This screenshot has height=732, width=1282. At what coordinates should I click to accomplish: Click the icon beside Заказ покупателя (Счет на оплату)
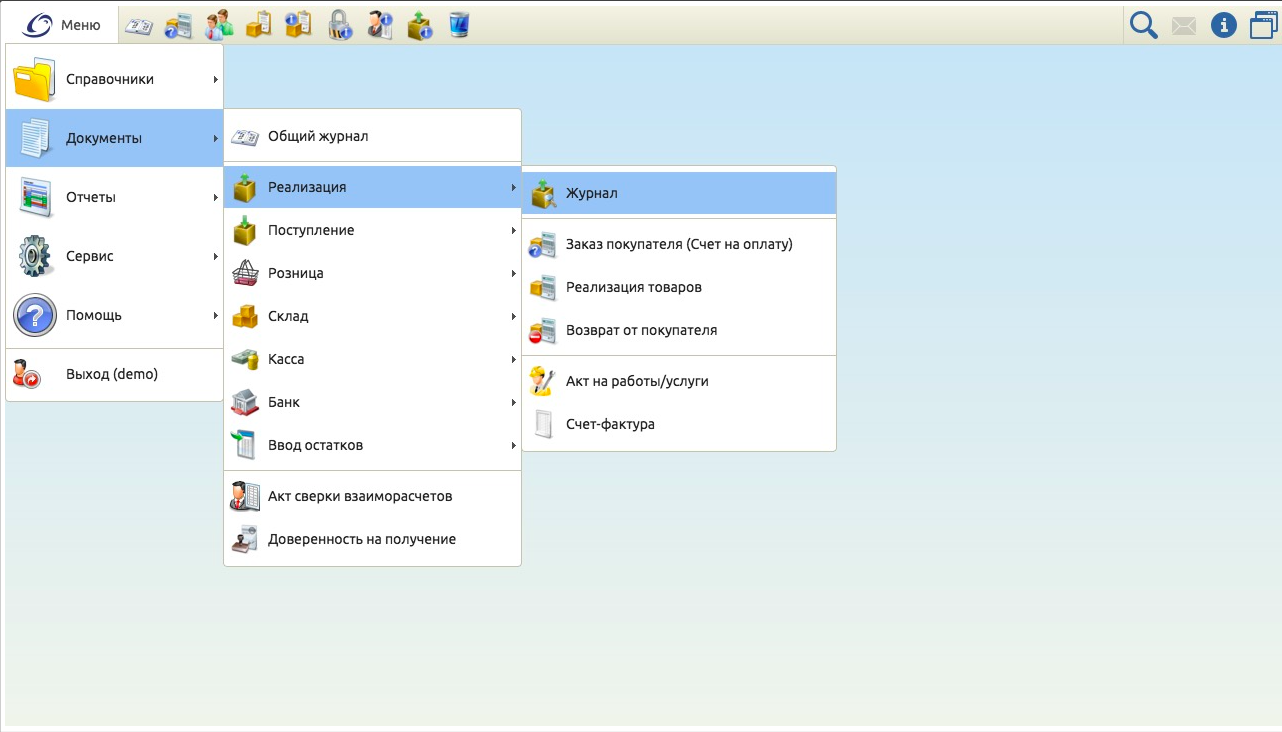click(543, 244)
